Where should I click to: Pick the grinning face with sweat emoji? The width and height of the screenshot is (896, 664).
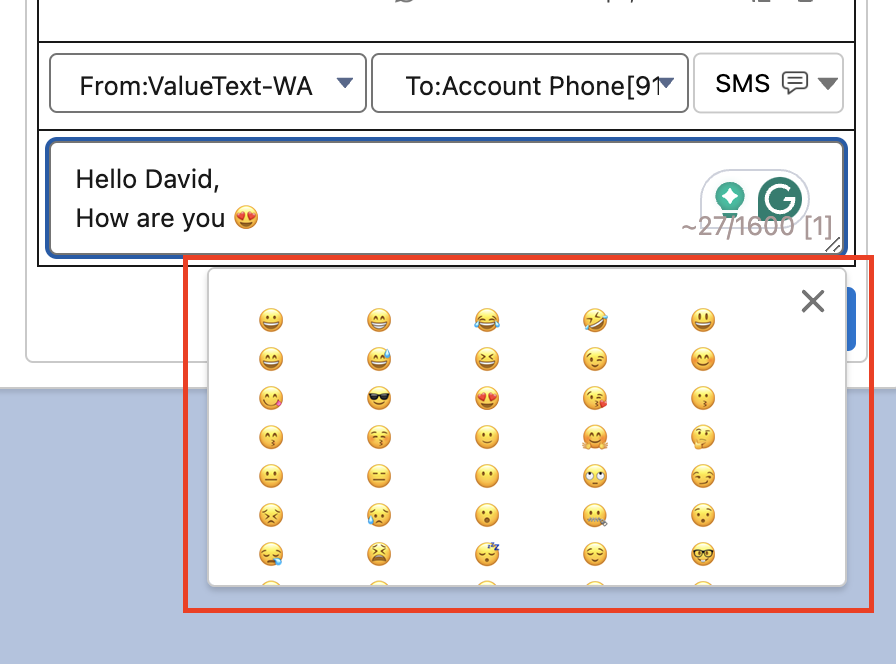379,359
